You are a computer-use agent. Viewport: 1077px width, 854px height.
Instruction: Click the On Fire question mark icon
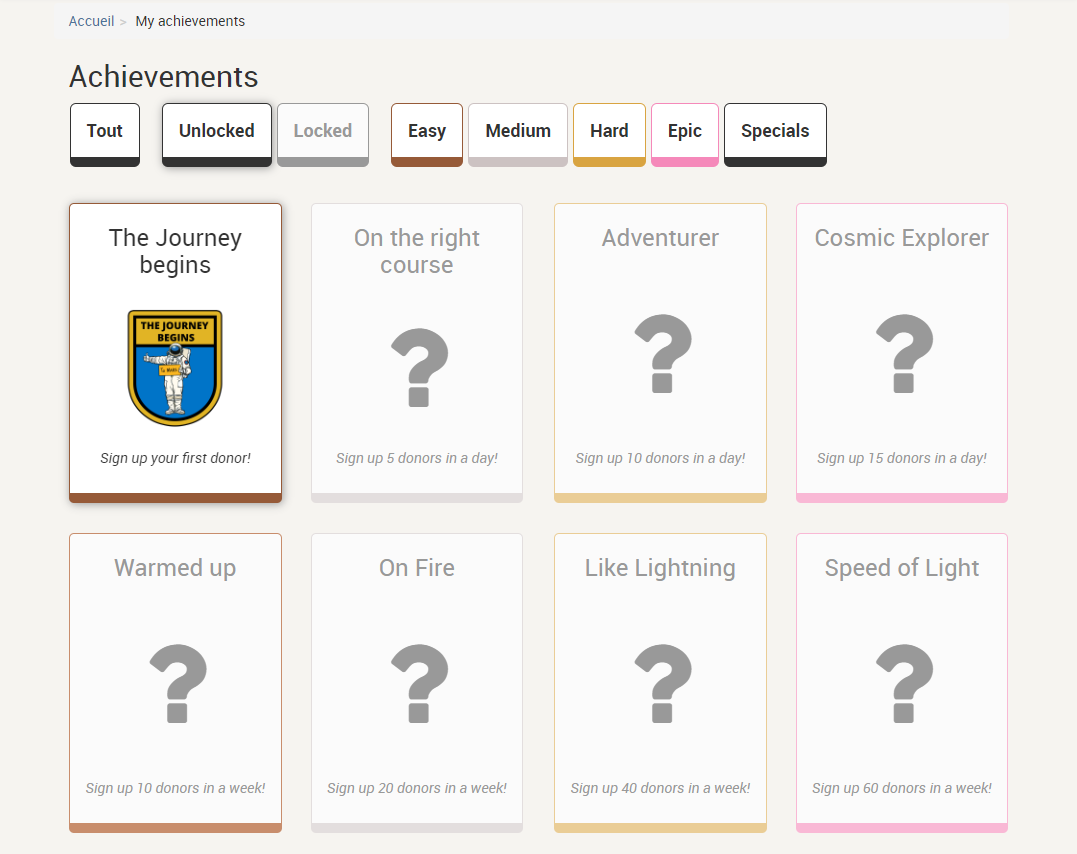419,684
